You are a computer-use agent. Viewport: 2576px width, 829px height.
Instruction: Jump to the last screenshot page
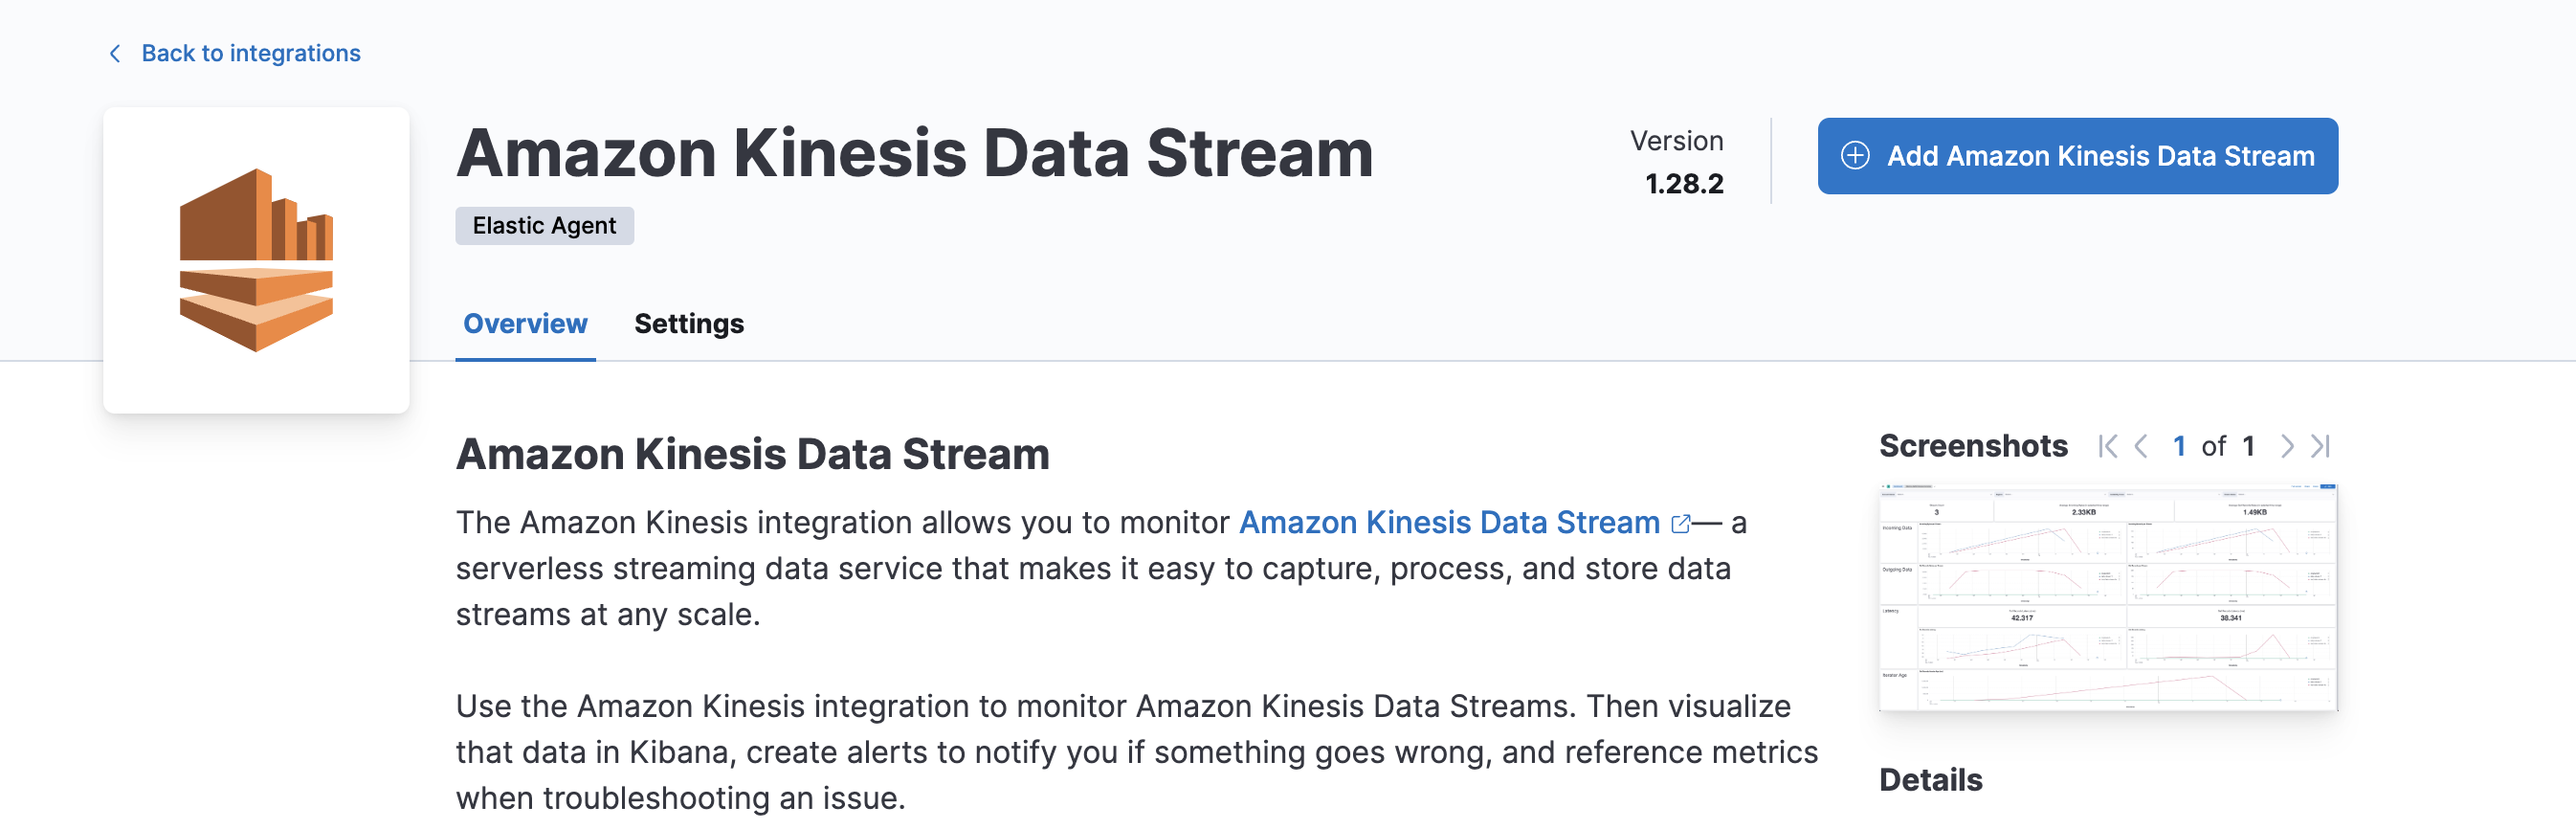(2320, 446)
